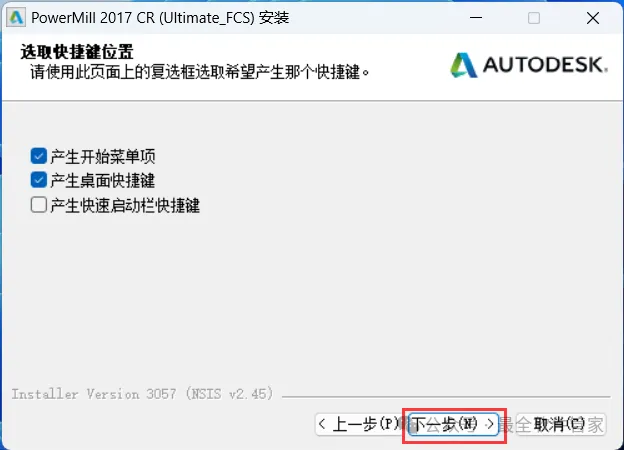
Task: Click the 产生桌面快捷键 label text
Action: 103,181
